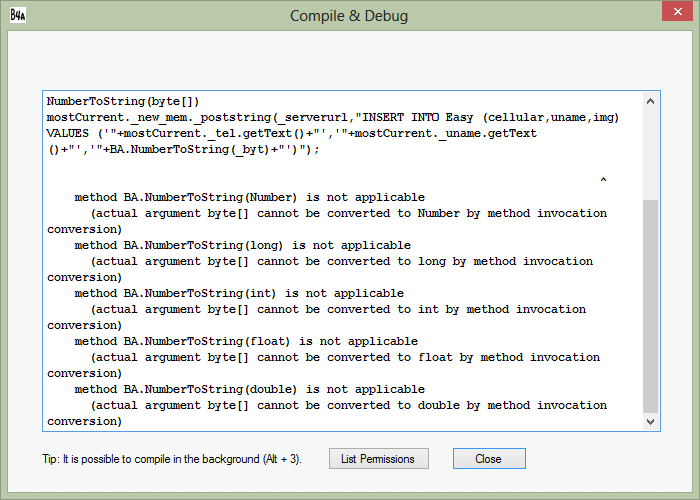Place cursor on the NumberToString(byte[]) first line
The width and height of the screenshot is (700, 500).
(x=123, y=101)
